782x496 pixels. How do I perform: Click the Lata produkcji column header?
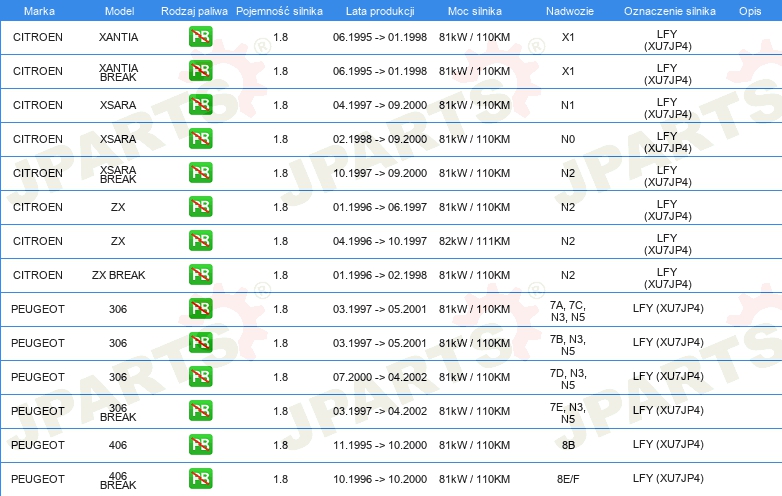[380, 11]
